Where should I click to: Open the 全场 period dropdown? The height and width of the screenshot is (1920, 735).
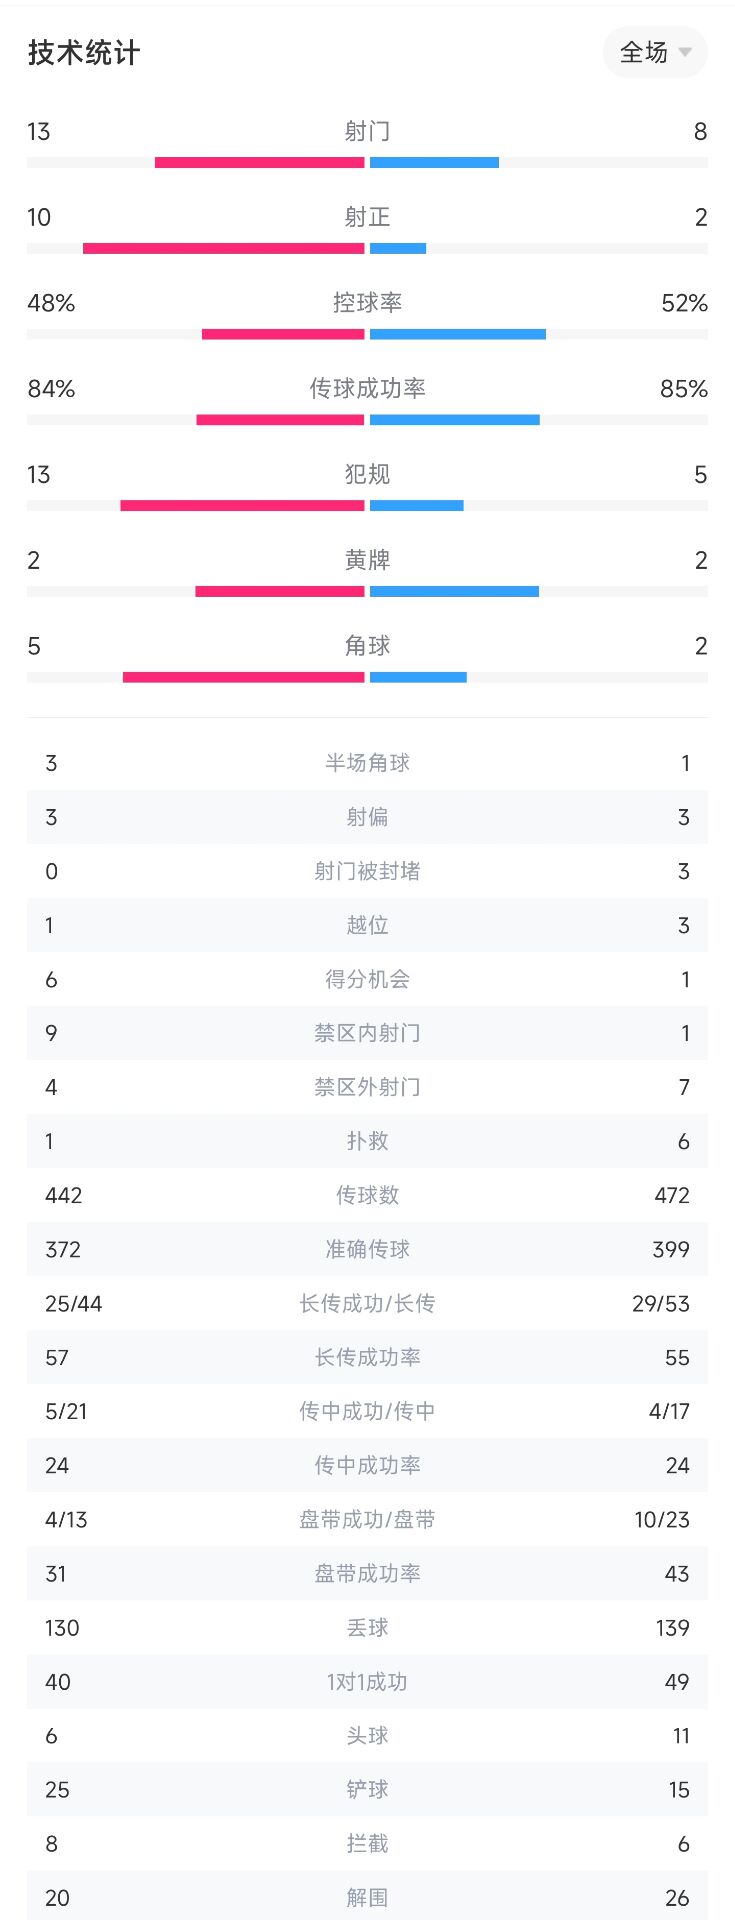(655, 52)
